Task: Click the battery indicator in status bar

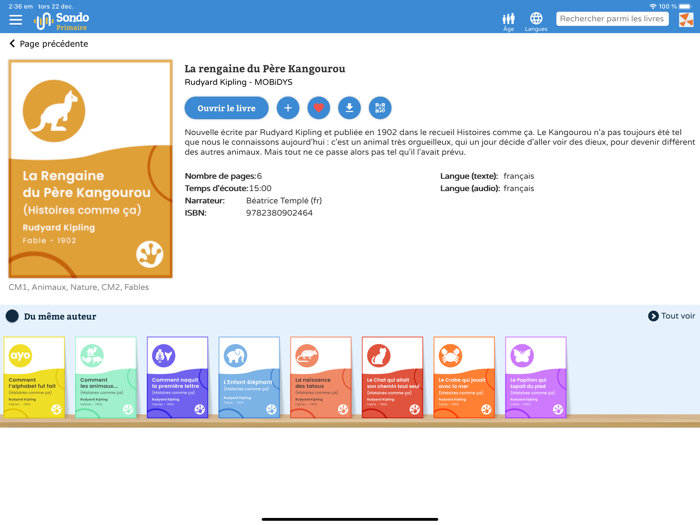Action: pyautogui.click(x=685, y=6)
